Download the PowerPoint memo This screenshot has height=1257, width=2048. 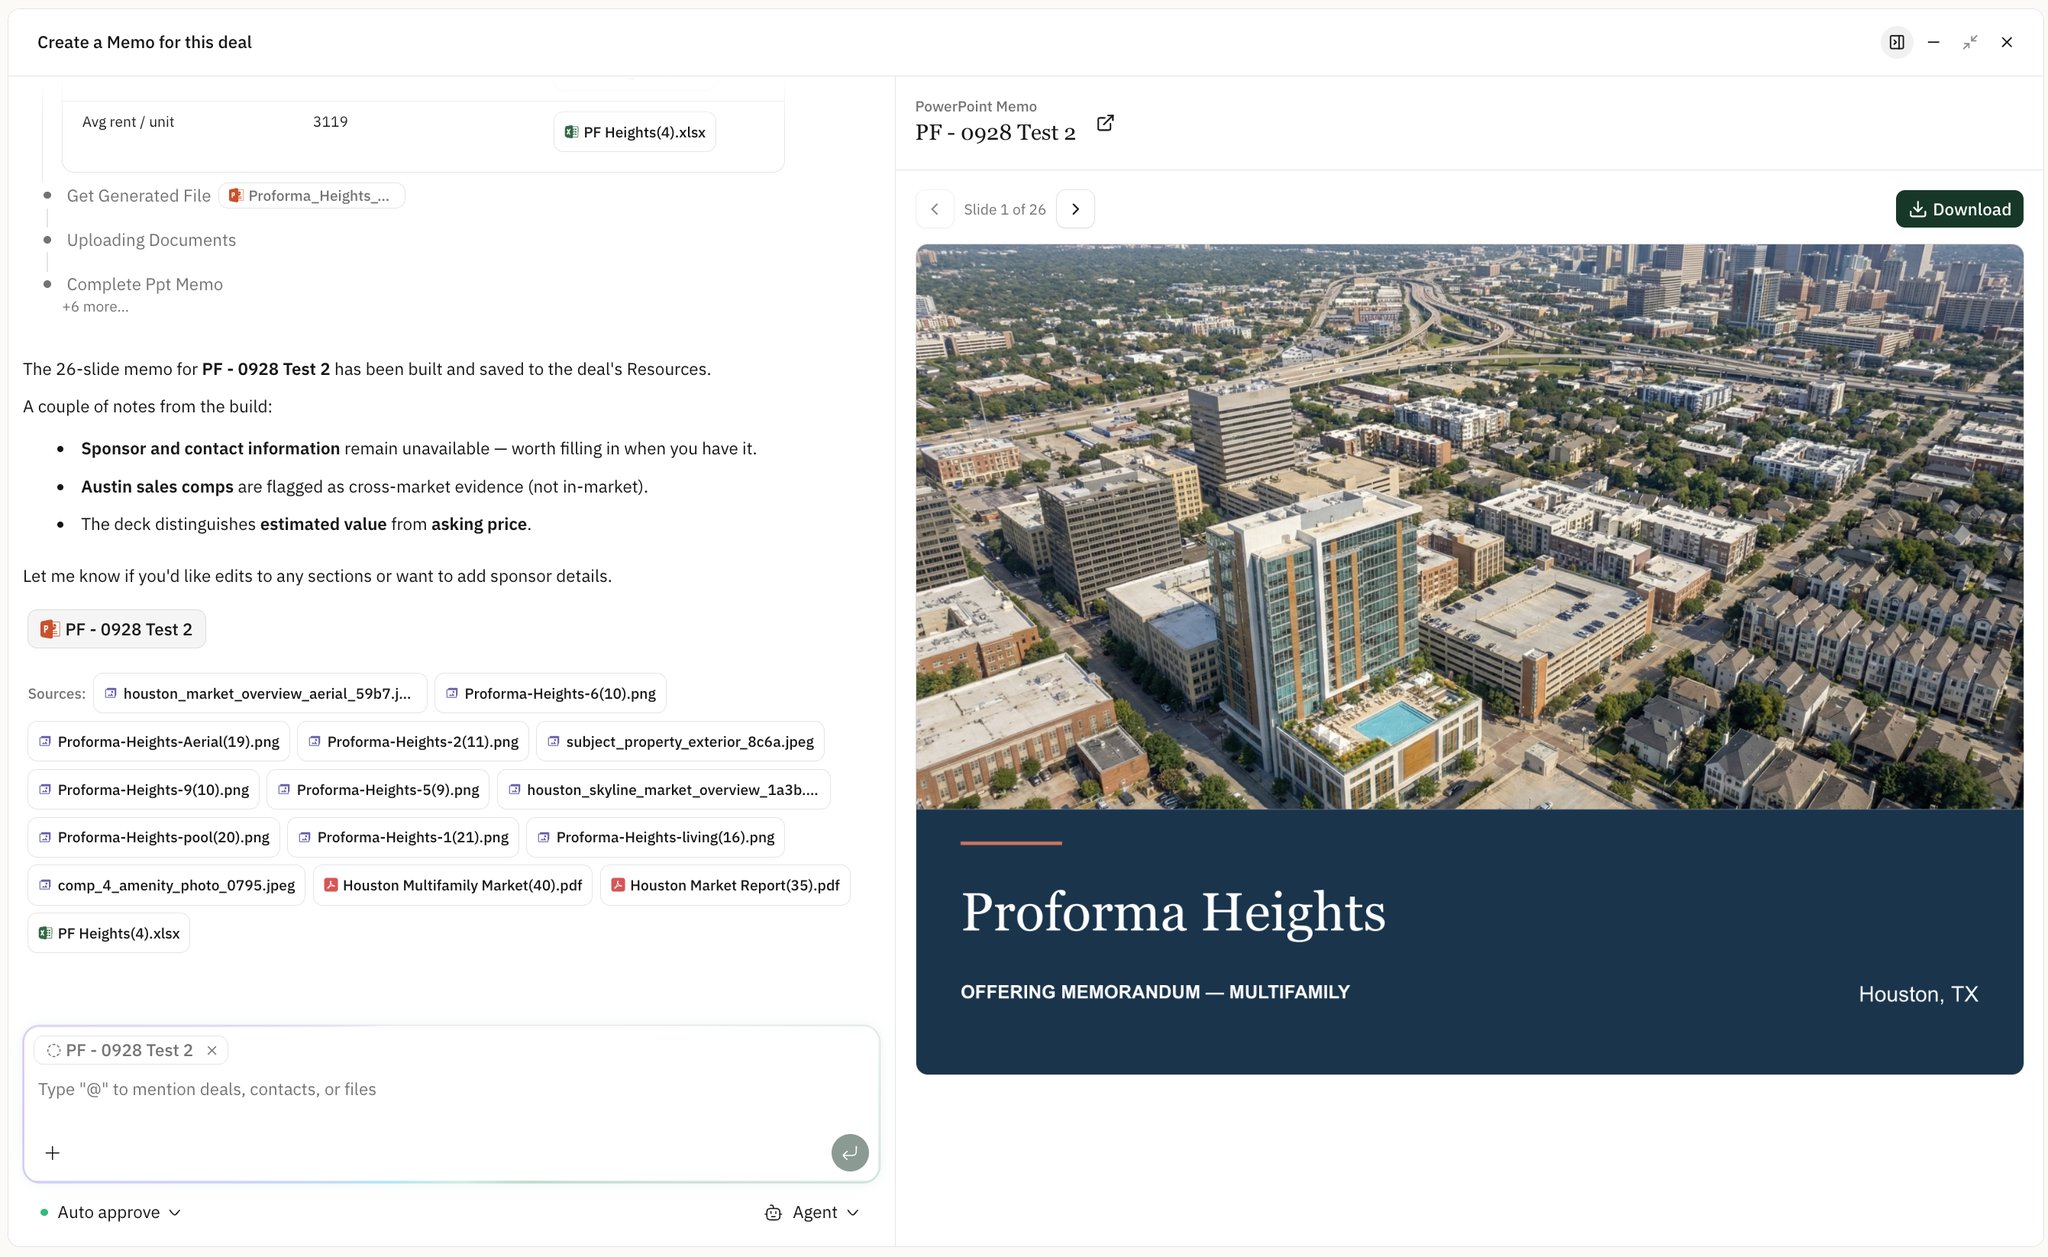point(1959,209)
